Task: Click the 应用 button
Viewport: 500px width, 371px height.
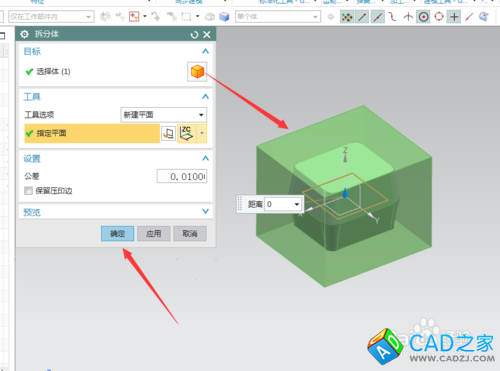Action: 154,233
